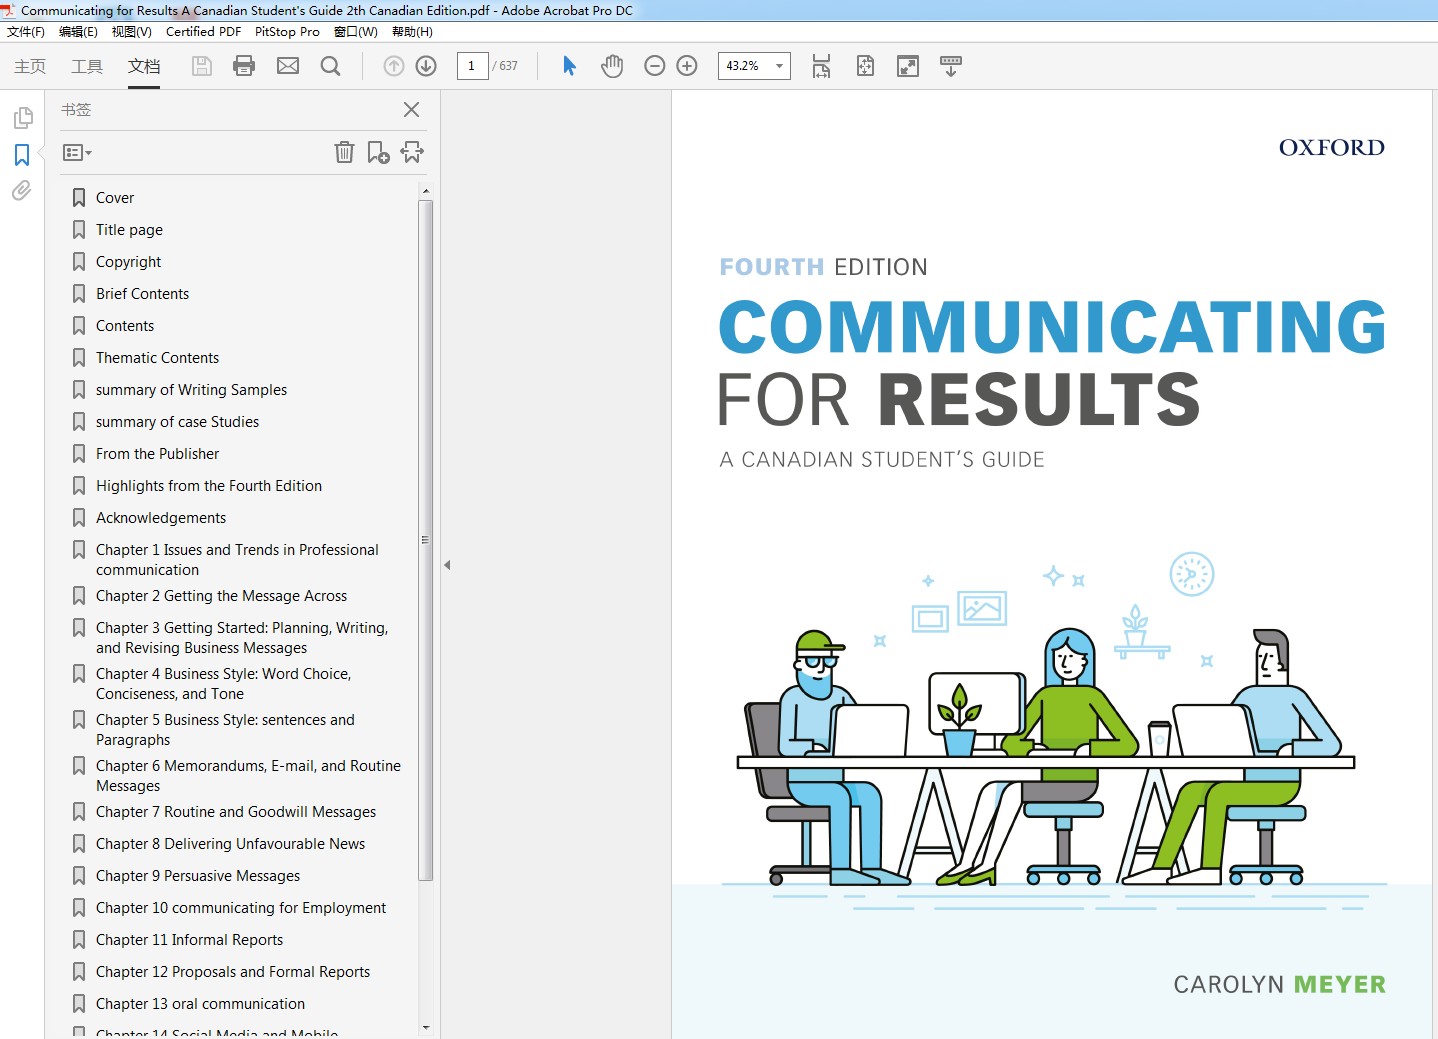
Task: Open Chapter 9 Persuasive Messages bookmark
Action: tap(198, 876)
